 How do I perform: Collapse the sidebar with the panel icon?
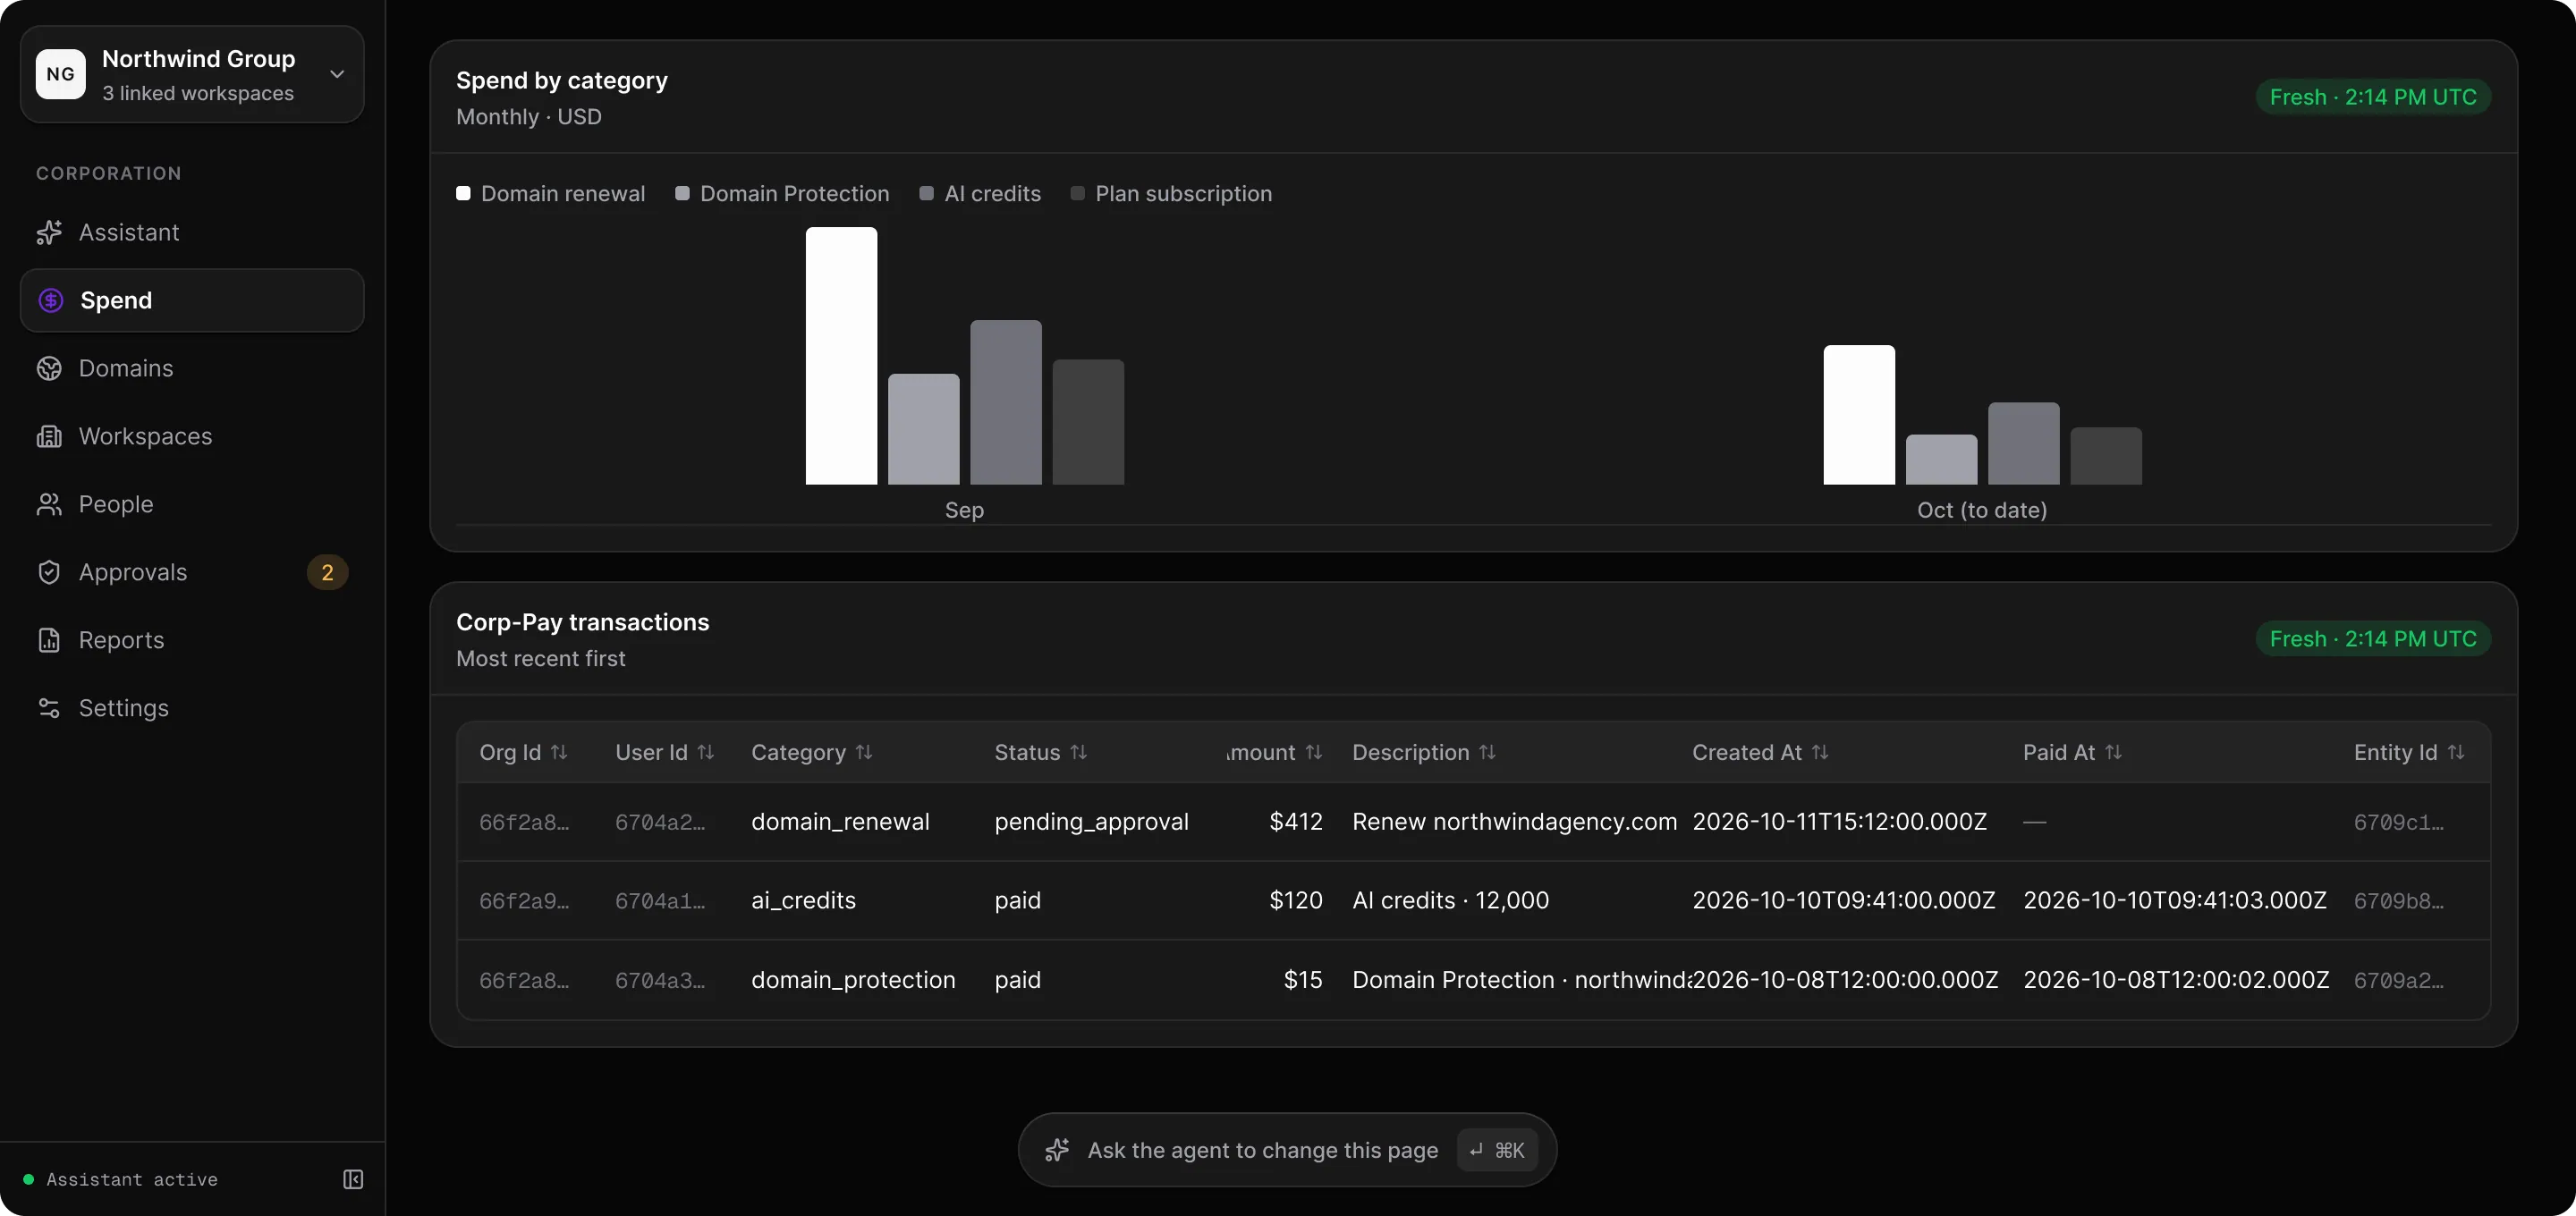coord(353,1179)
